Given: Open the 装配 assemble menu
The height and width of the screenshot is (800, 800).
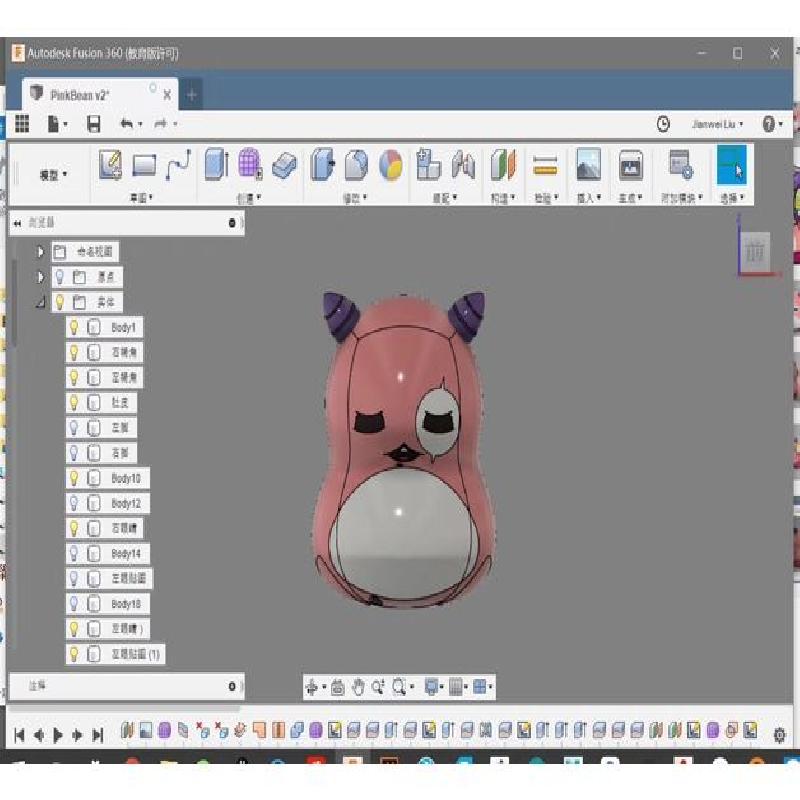Looking at the screenshot, I should [x=444, y=197].
